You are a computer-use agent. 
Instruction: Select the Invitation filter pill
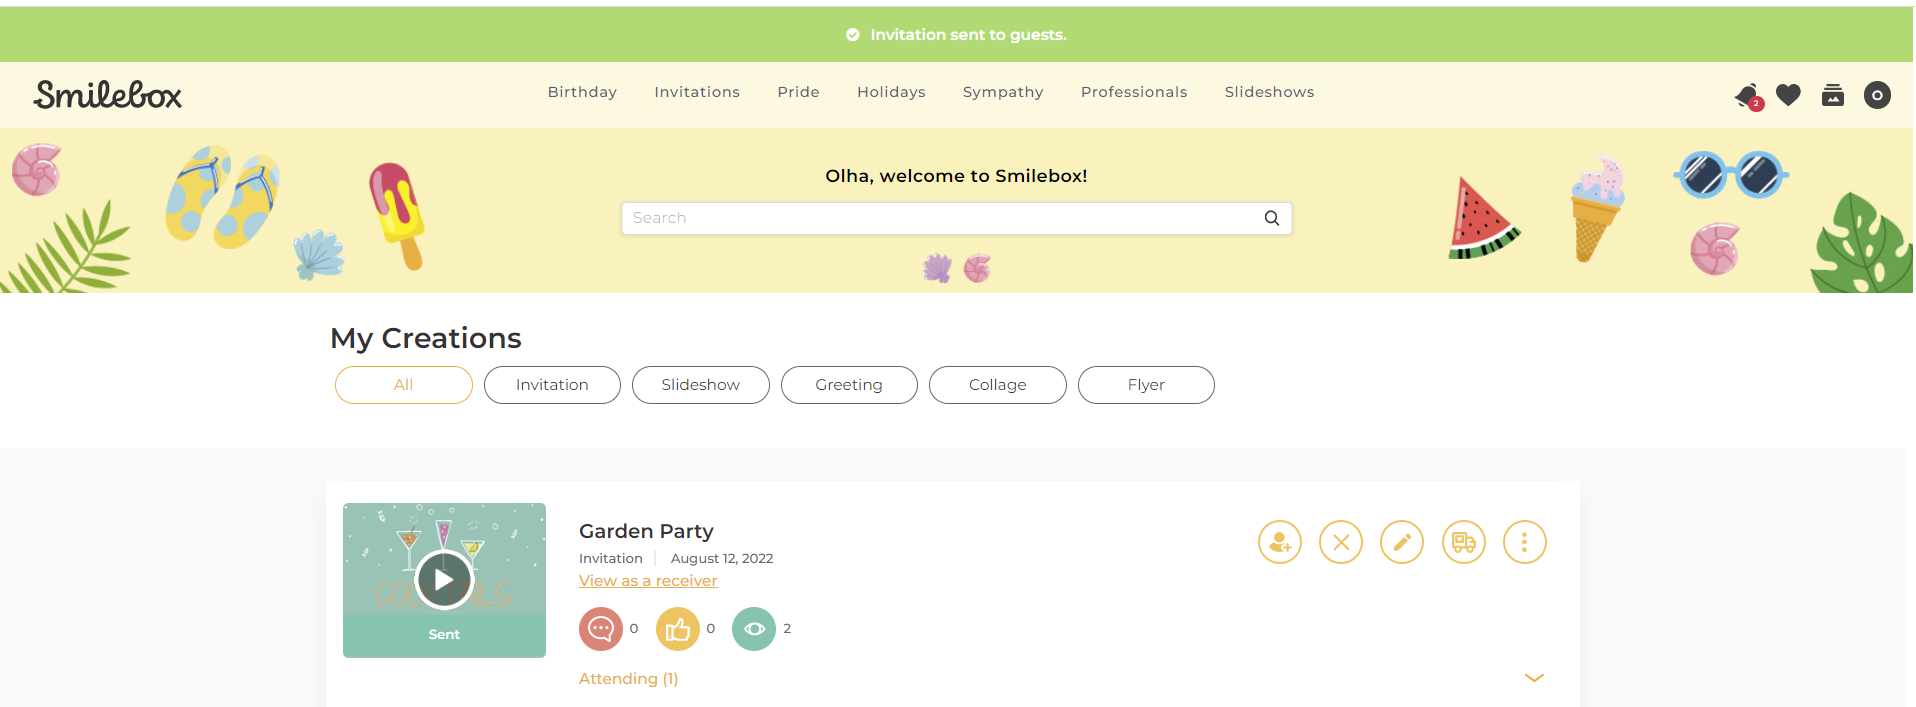552,385
